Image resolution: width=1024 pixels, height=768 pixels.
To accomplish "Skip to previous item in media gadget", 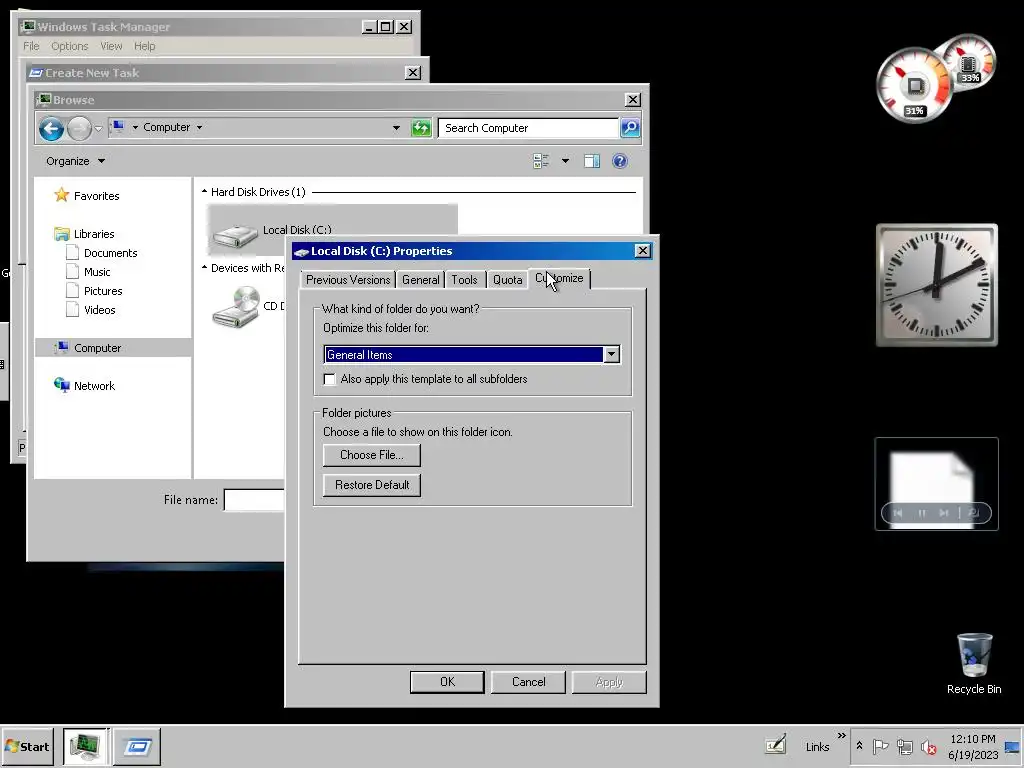I will [x=898, y=513].
